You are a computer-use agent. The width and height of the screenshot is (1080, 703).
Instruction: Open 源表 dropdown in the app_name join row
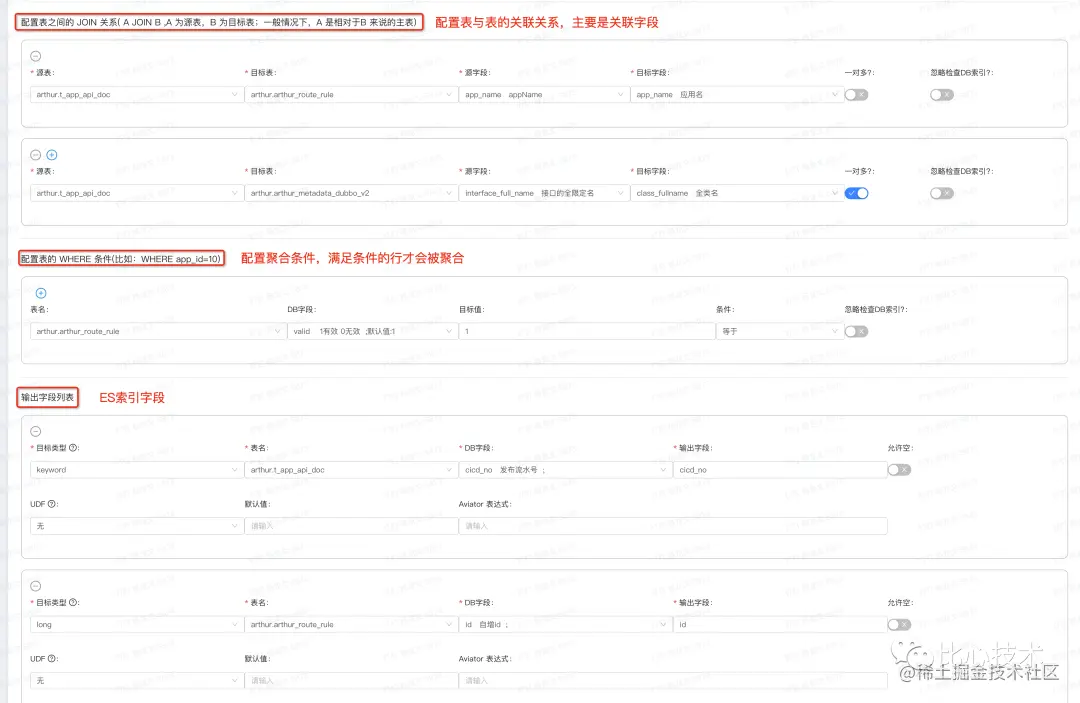pos(136,95)
